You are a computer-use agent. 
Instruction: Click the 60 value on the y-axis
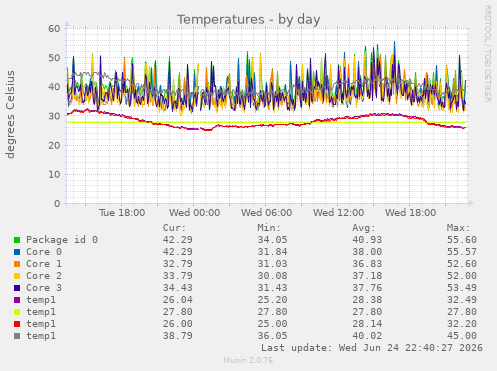coord(54,28)
